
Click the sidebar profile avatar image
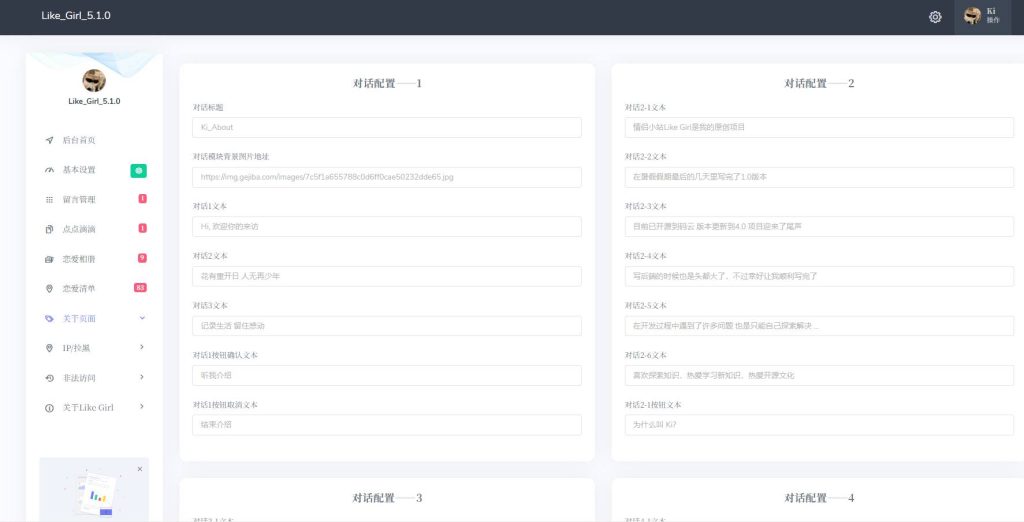point(94,80)
